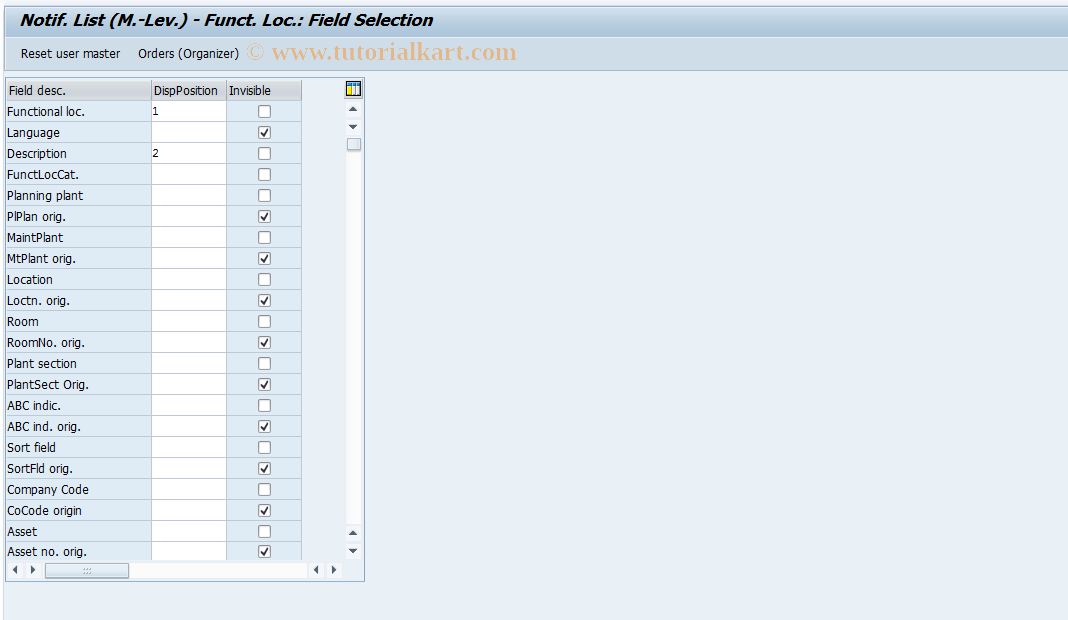The width and height of the screenshot is (1068, 620).
Task: Click the scroll up arrow at top of table
Action: [353, 109]
